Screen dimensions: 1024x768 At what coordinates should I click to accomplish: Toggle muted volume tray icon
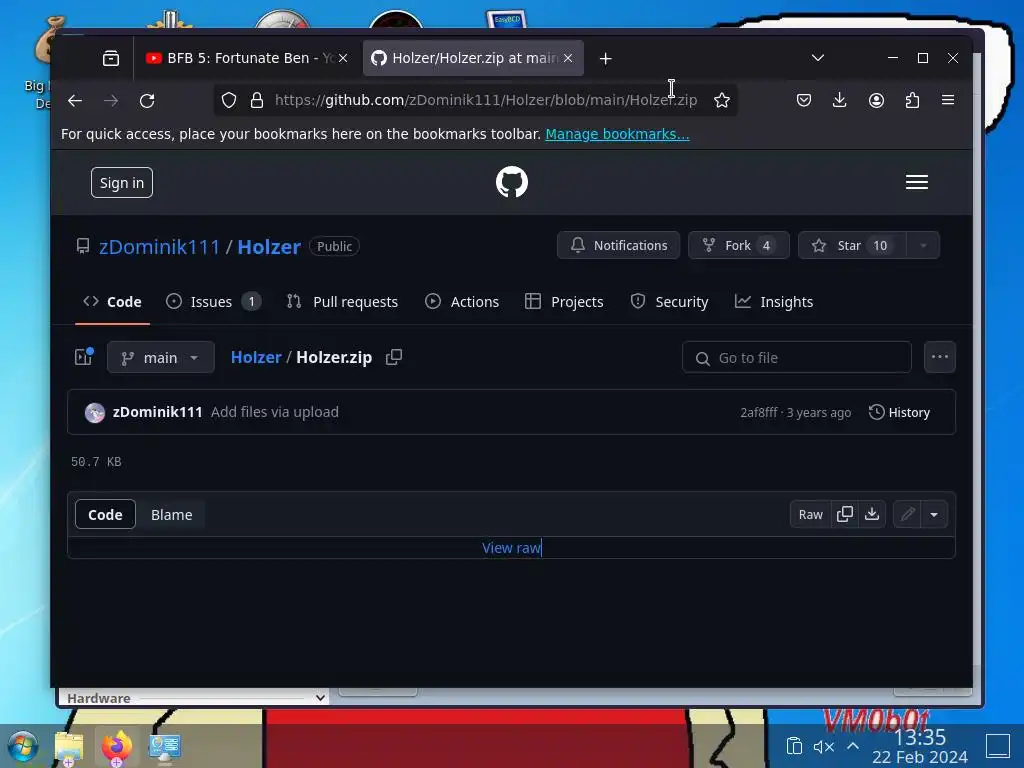pyautogui.click(x=824, y=746)
